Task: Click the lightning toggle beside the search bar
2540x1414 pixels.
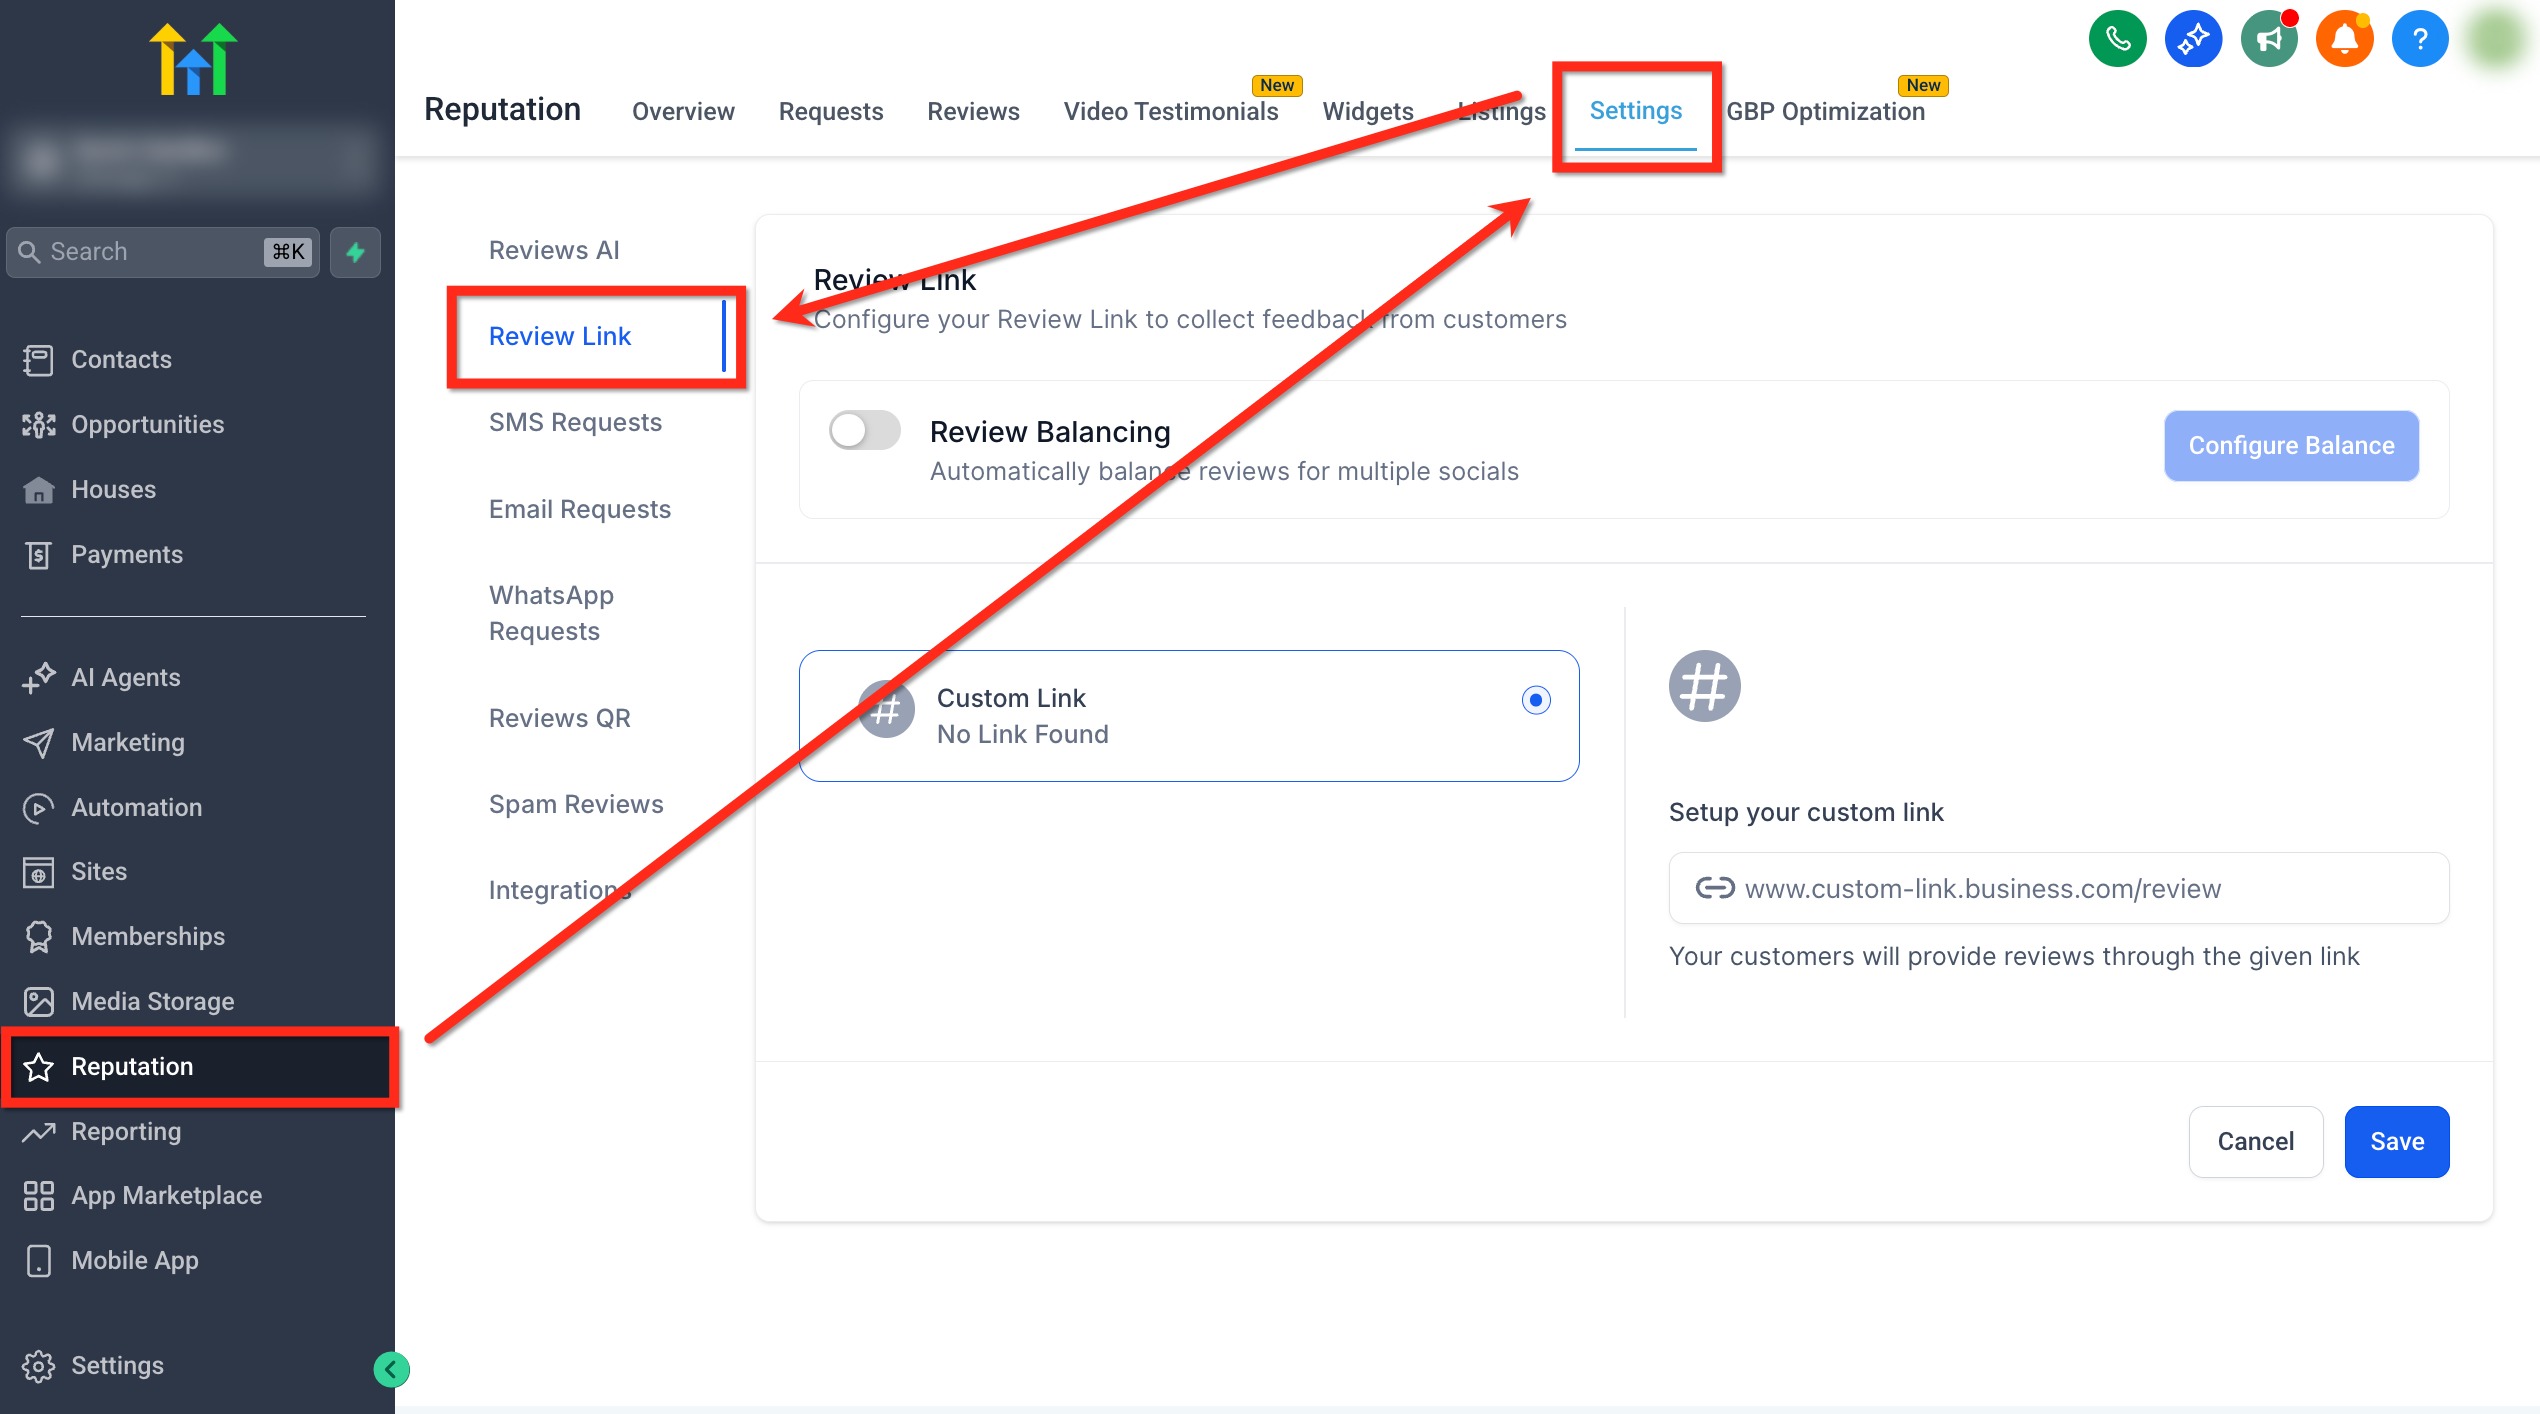Action: pyautogui.click(x=355, y=252)
